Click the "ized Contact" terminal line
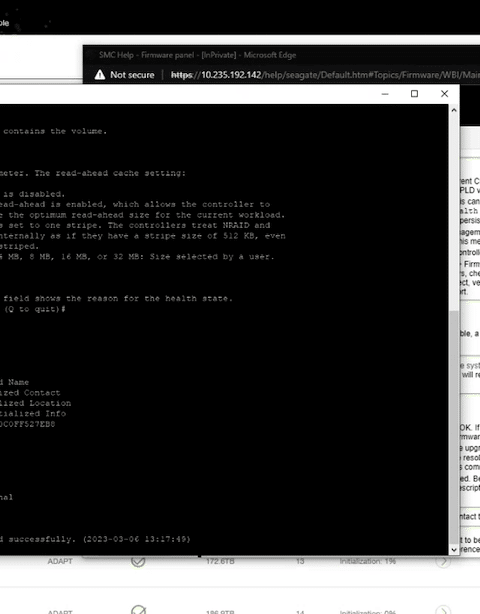This screenshot has height=614, width=480. [x=30, y=393]
